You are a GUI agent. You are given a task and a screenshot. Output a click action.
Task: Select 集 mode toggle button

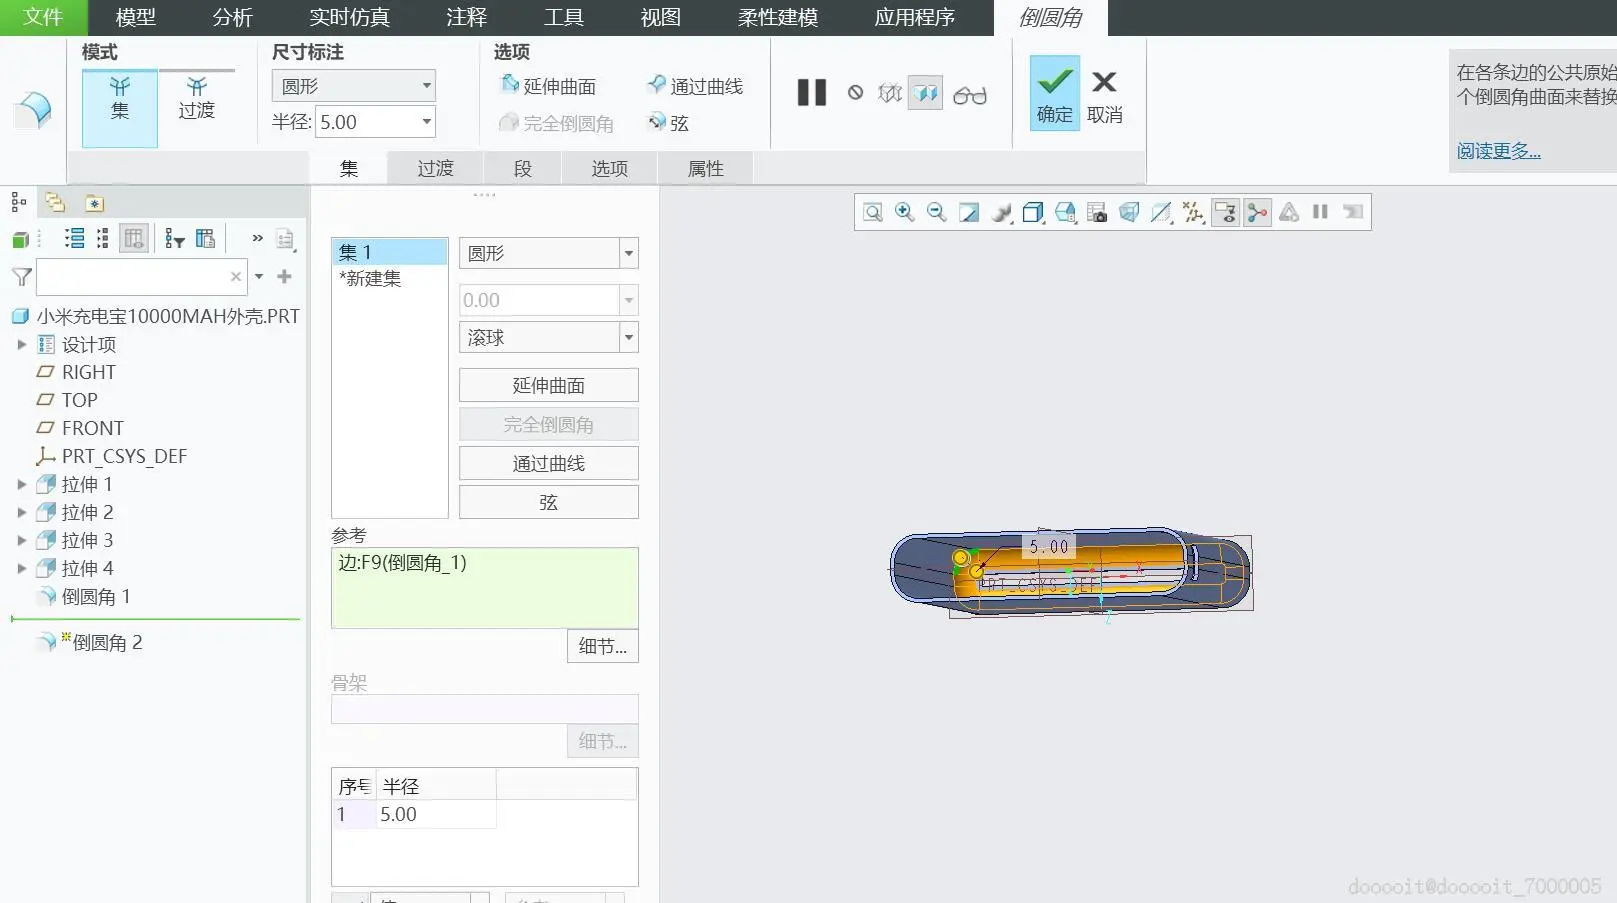[119, 98]
